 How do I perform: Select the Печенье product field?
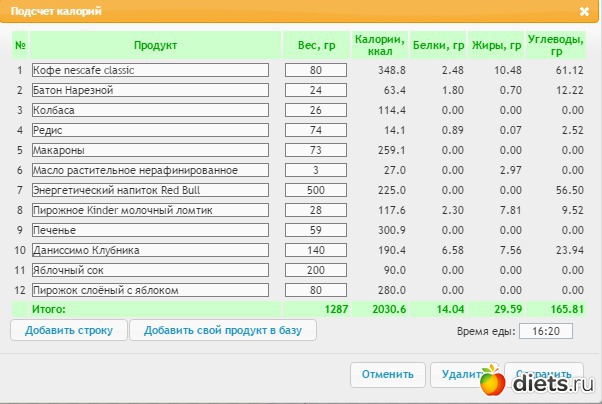(x=150, y=230)
